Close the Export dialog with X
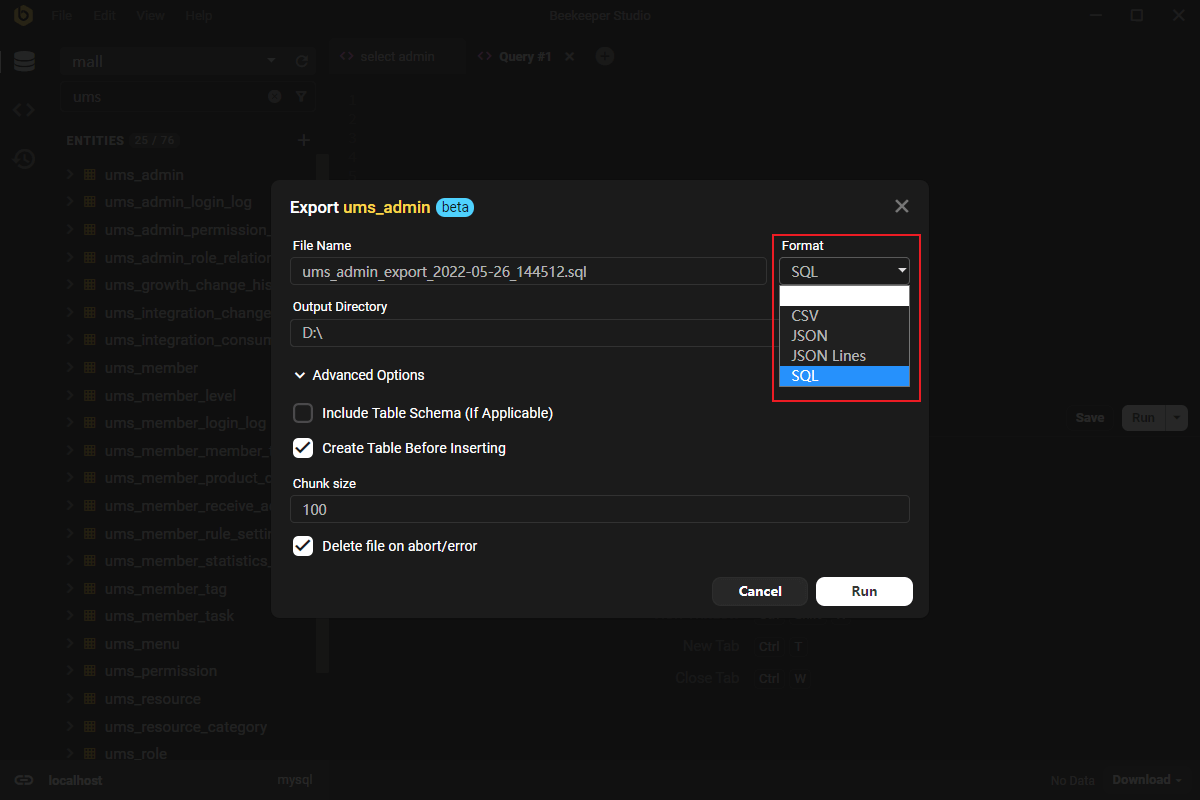This screenshot has width=1200, height=800. point(901,206)
